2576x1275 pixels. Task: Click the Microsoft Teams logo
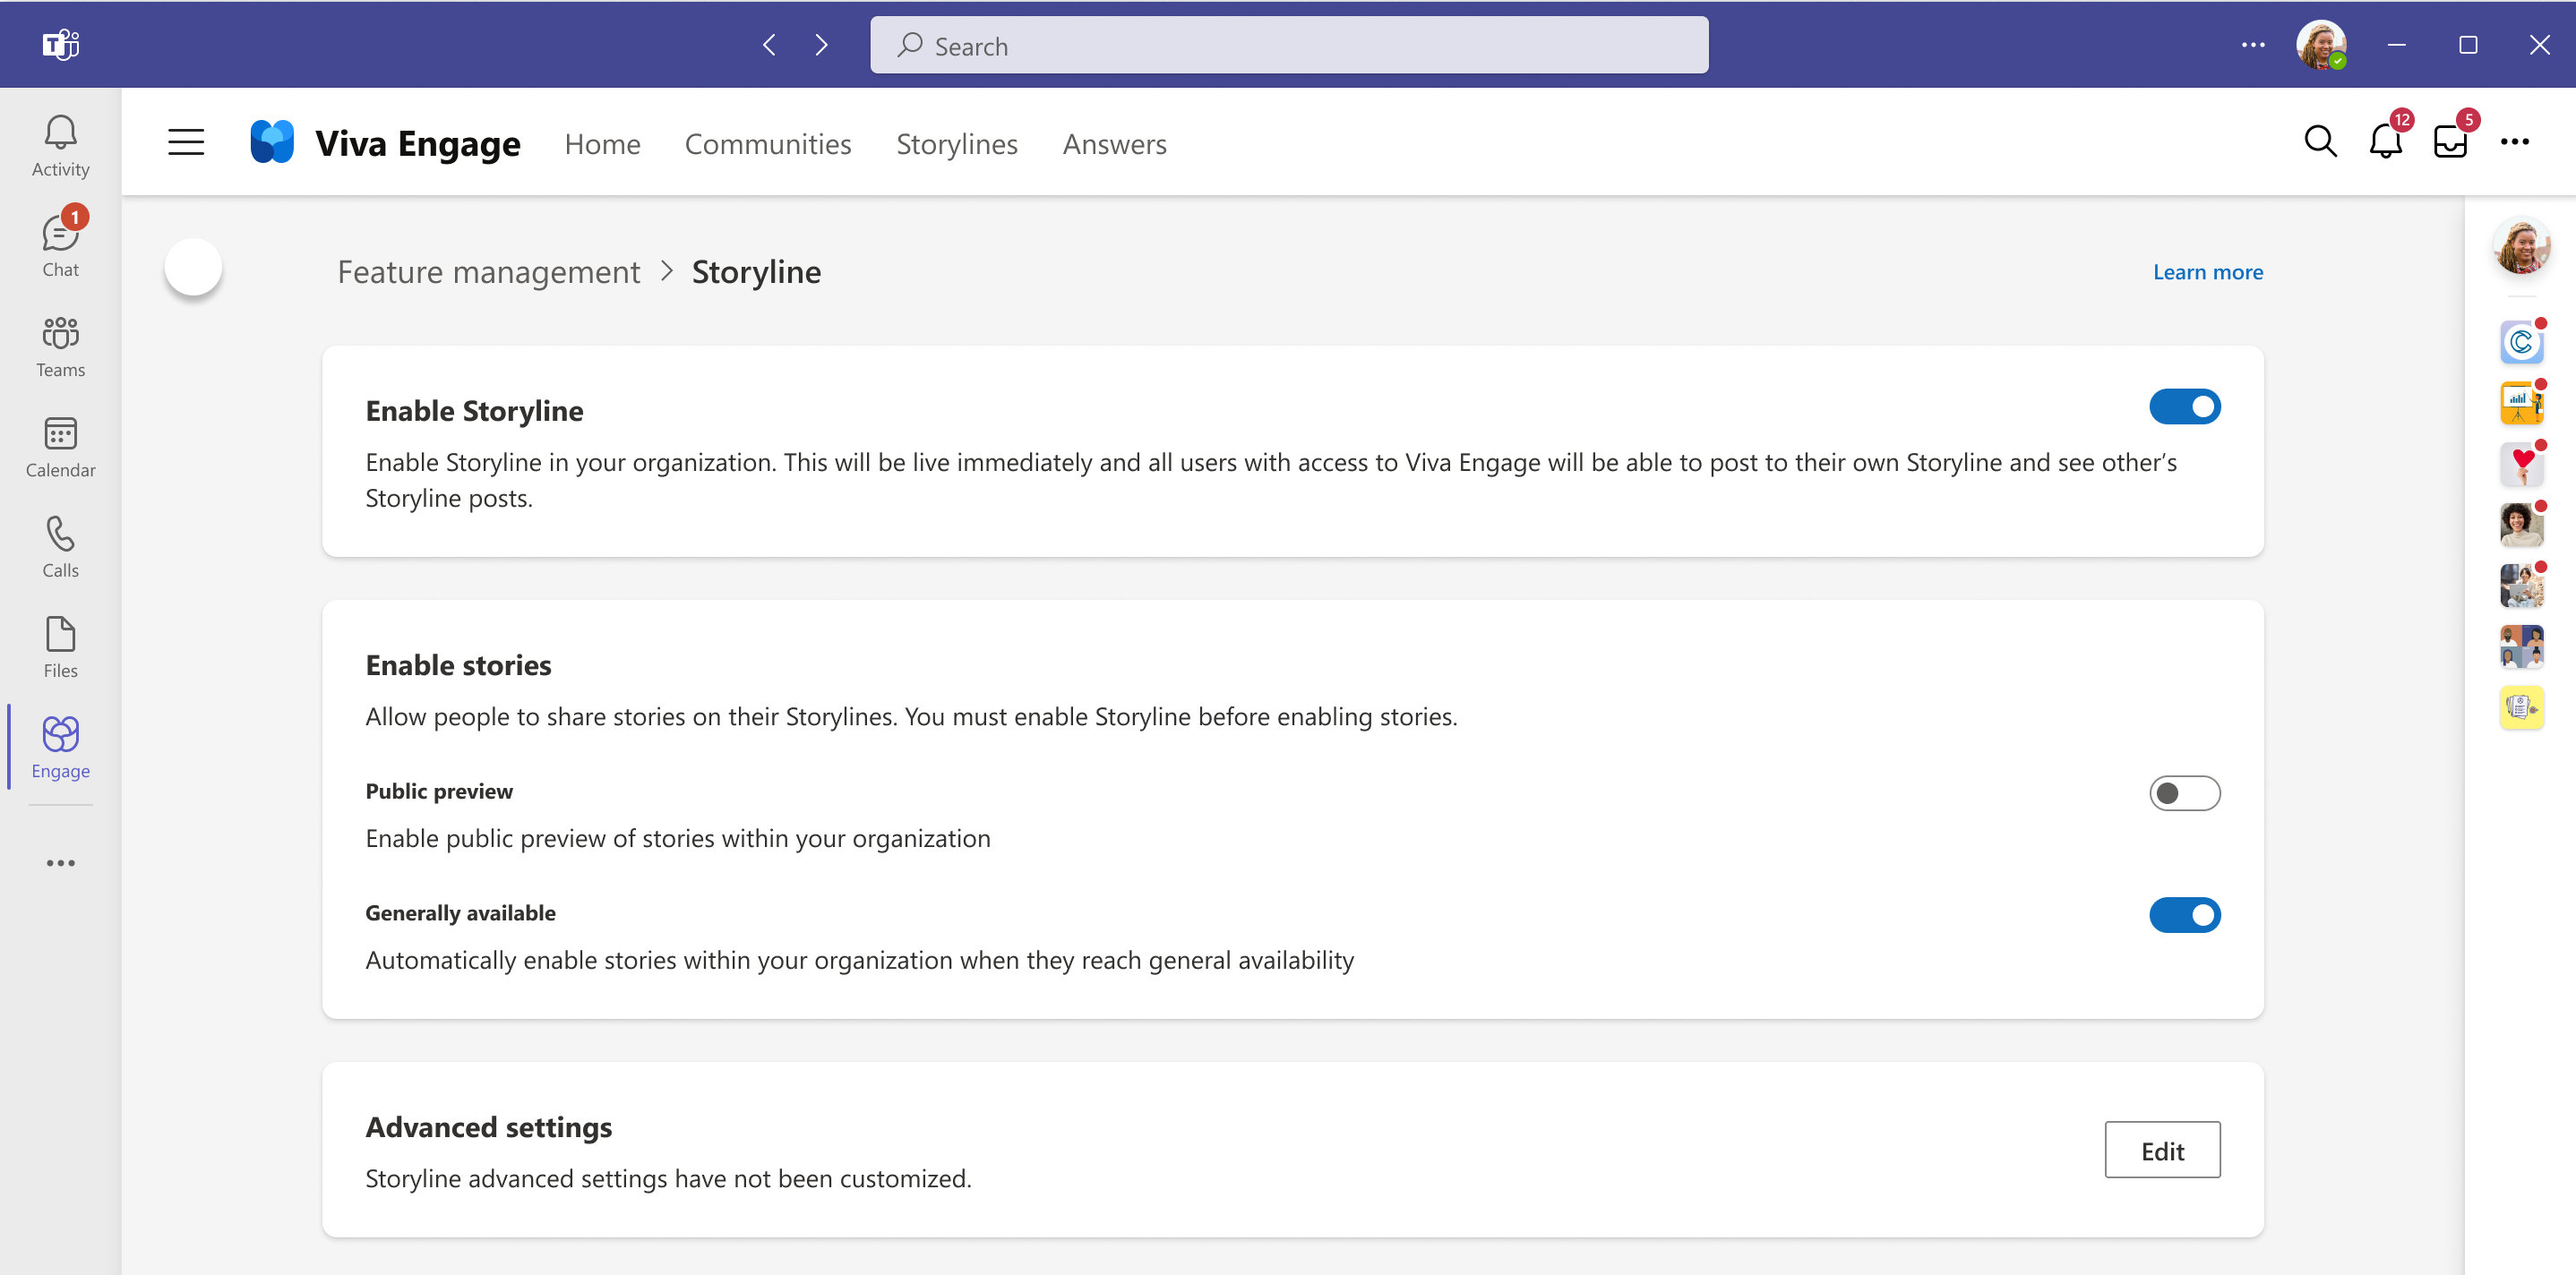click(60, 45)
